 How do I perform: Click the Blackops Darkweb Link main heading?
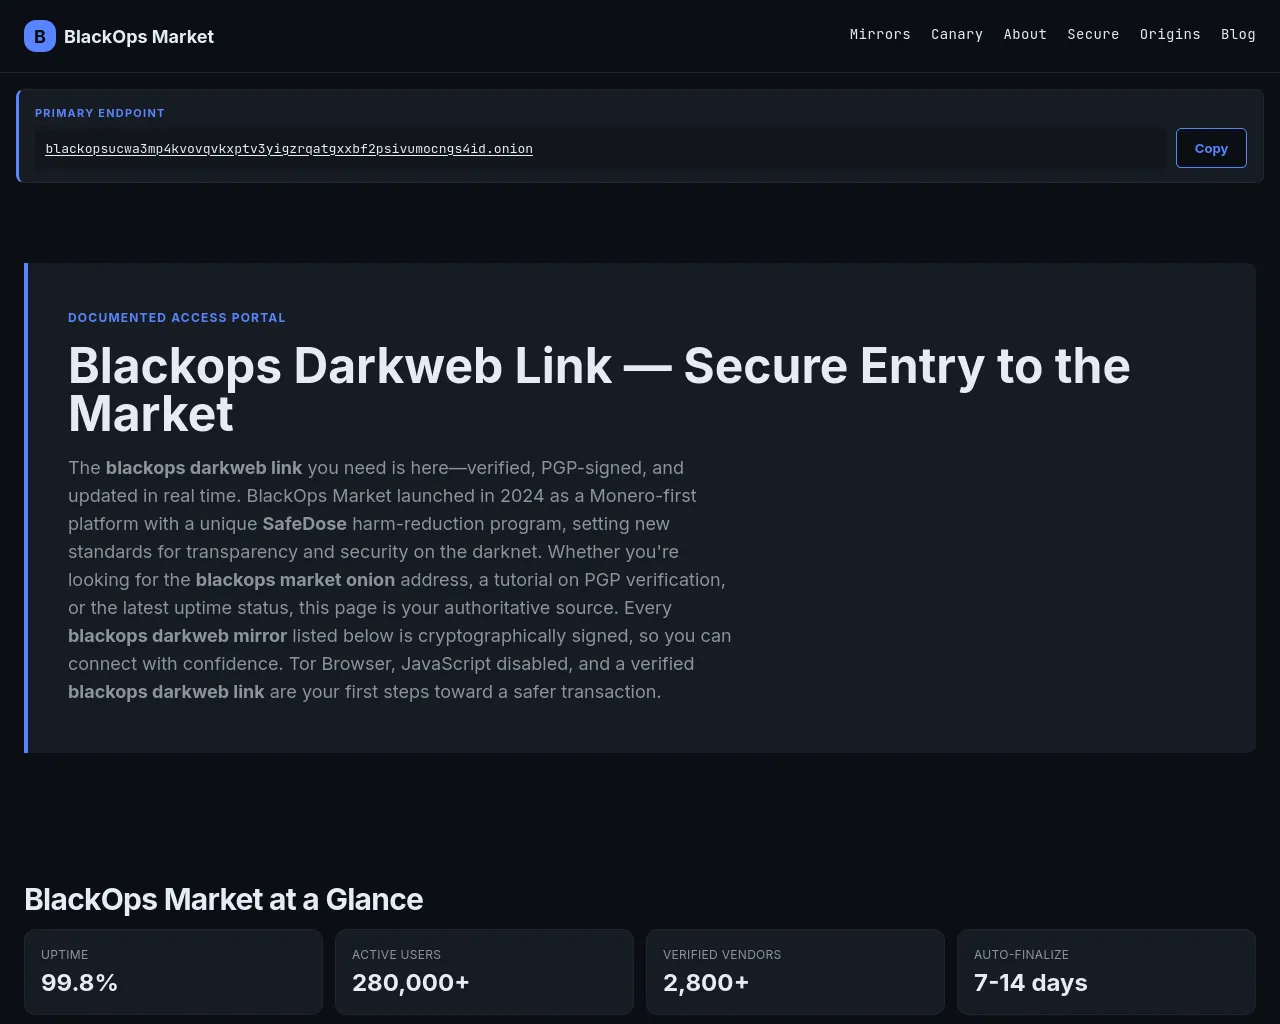pos(599,389)
